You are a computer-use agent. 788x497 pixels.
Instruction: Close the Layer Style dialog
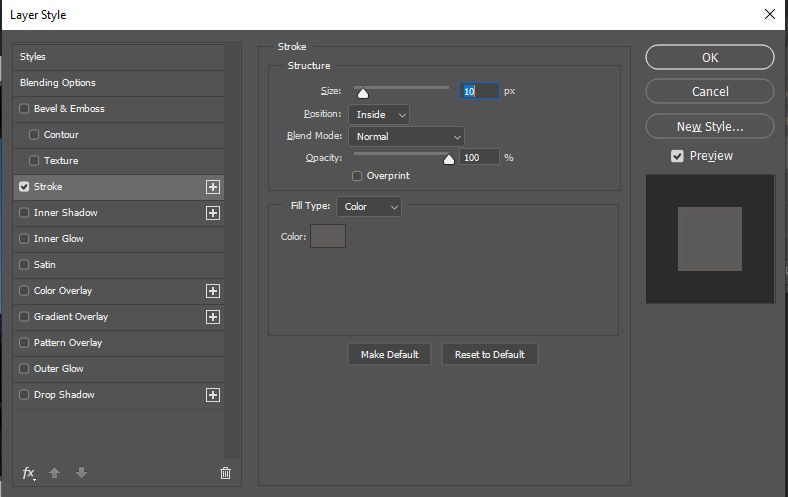tap(769, 15)
